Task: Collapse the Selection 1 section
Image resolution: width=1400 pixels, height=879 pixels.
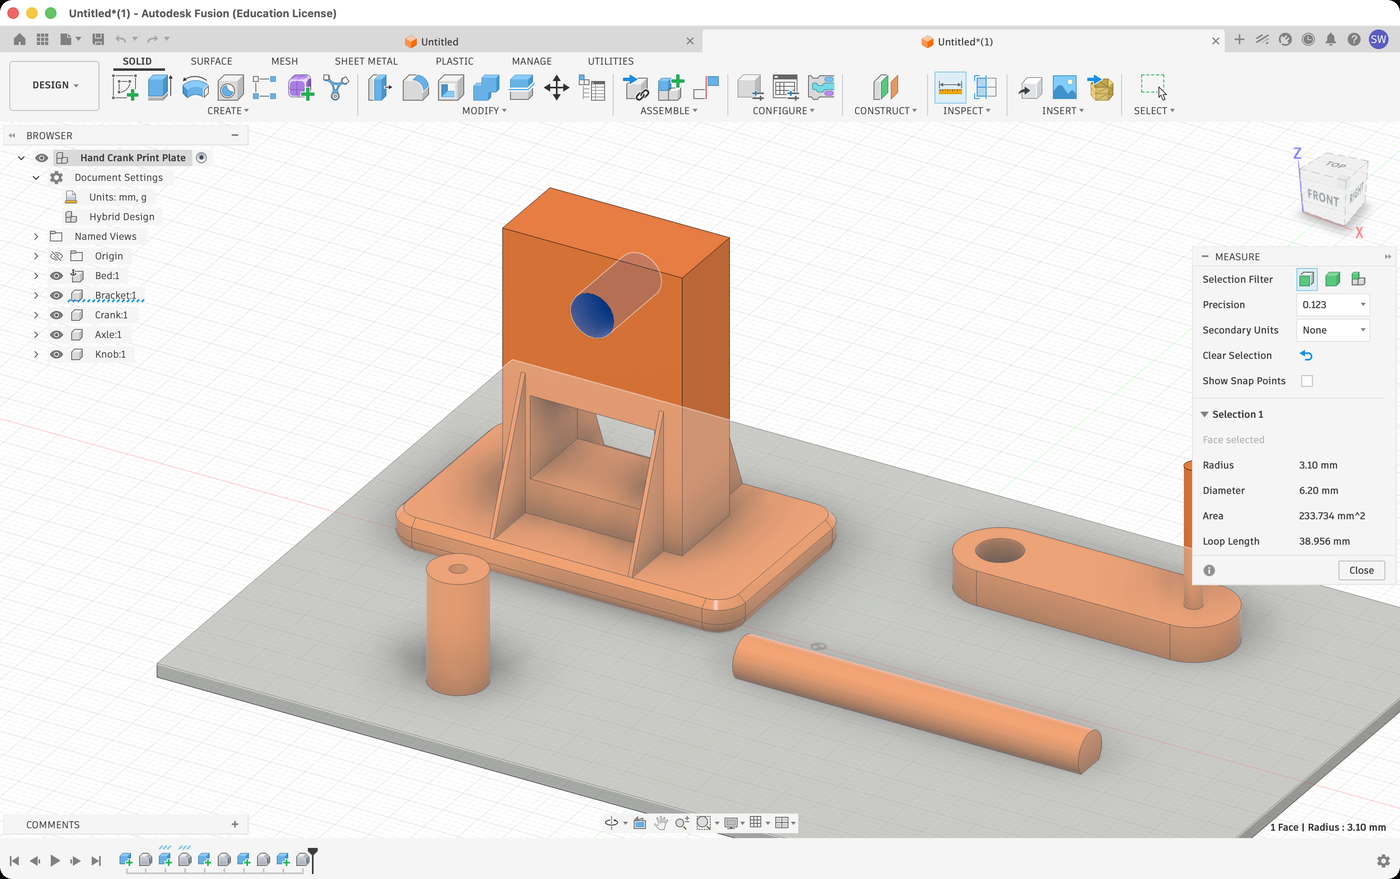Action: 1205,414
